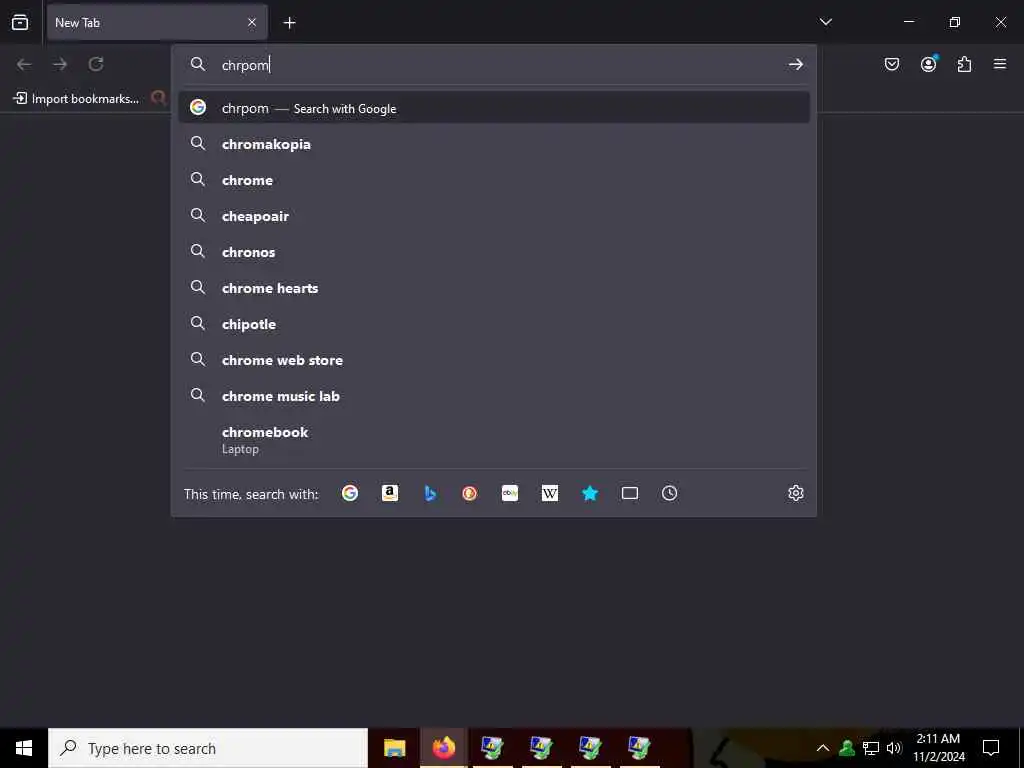Open the network icon in system tray
The image size is (1024, 768).
871,748
